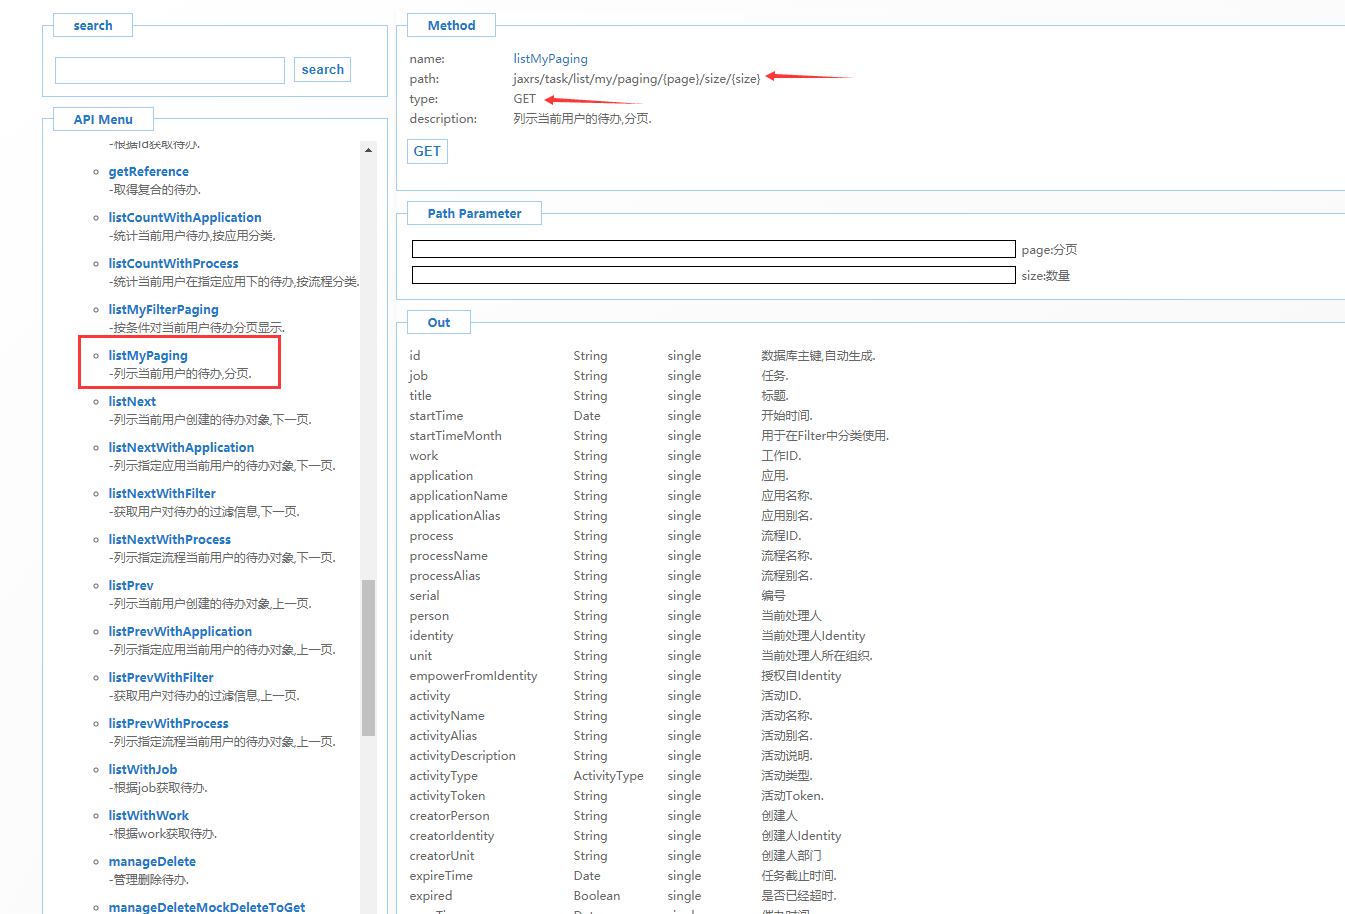Click the applicationName output field name
The image size is (1345, 914).
coord(458,496)
